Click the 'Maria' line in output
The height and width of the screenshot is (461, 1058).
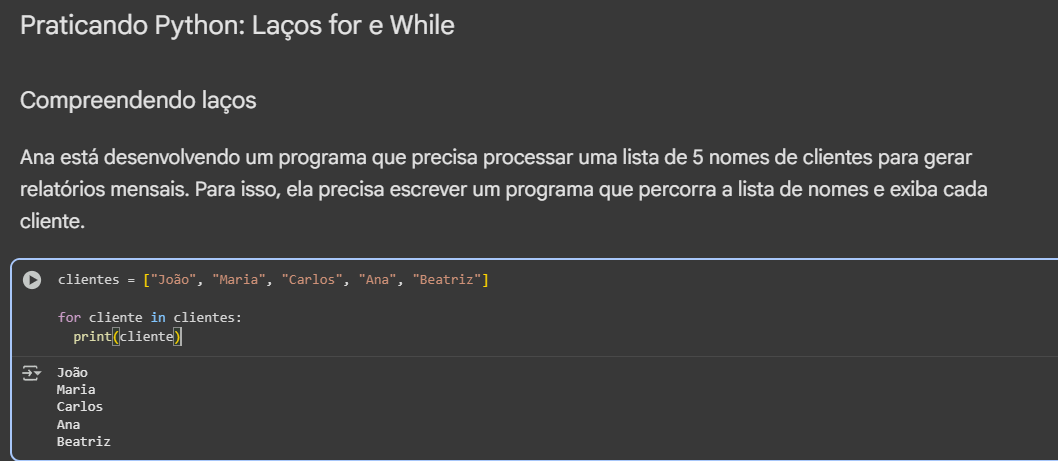click(x=76, y=390)
